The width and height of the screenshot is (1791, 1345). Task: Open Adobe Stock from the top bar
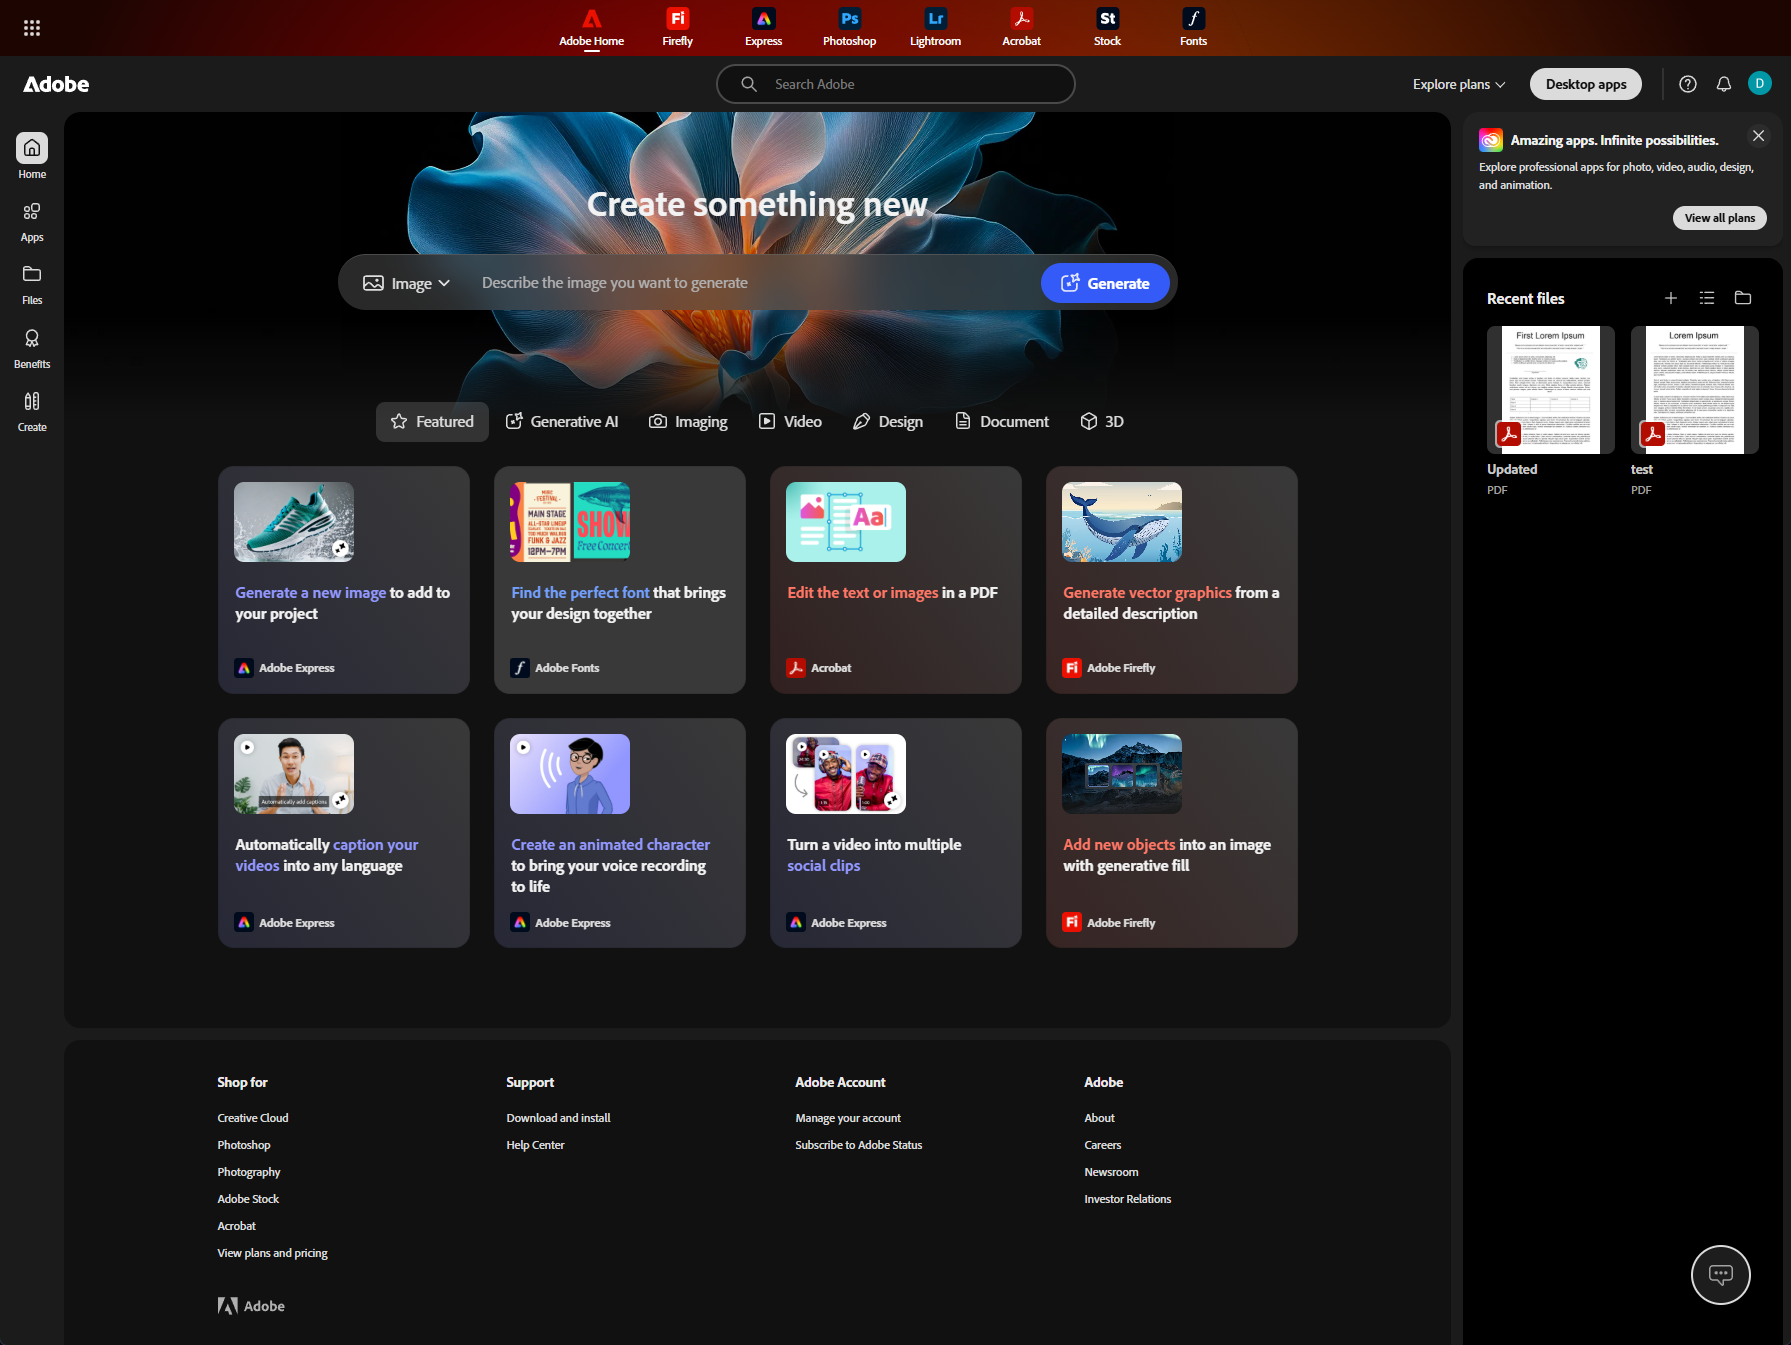click(x=1107, y=28)
